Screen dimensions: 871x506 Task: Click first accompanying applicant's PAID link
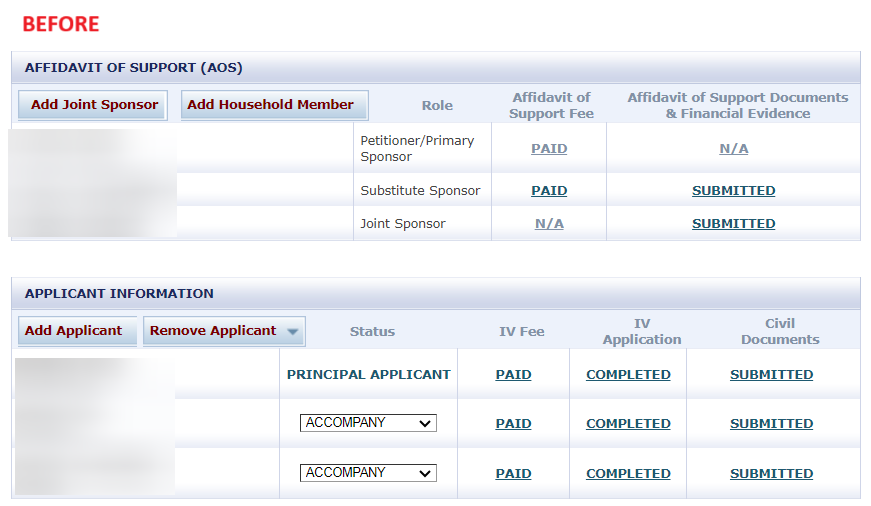pyautogui.click(x=513, y=424)
